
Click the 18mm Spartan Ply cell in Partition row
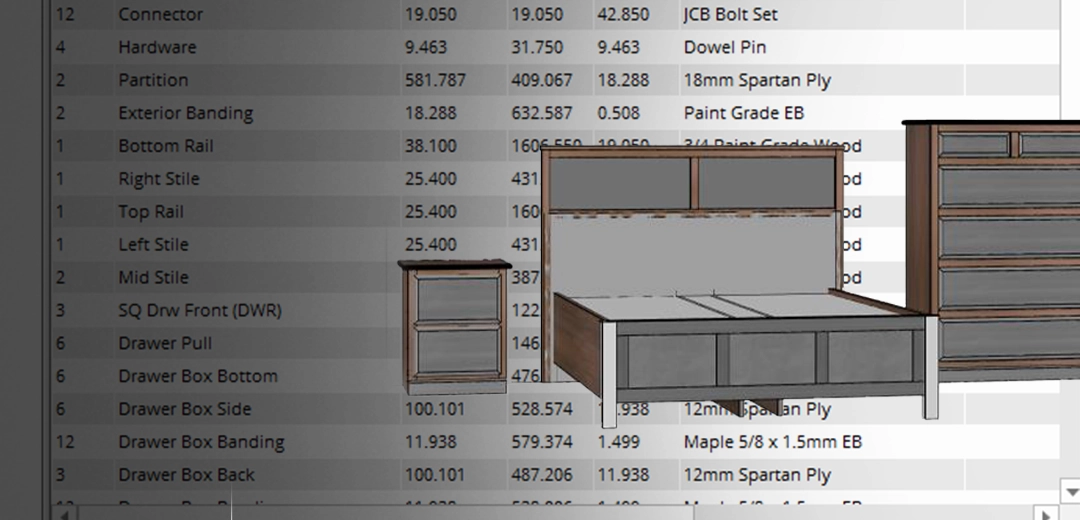tap(757, 81)
